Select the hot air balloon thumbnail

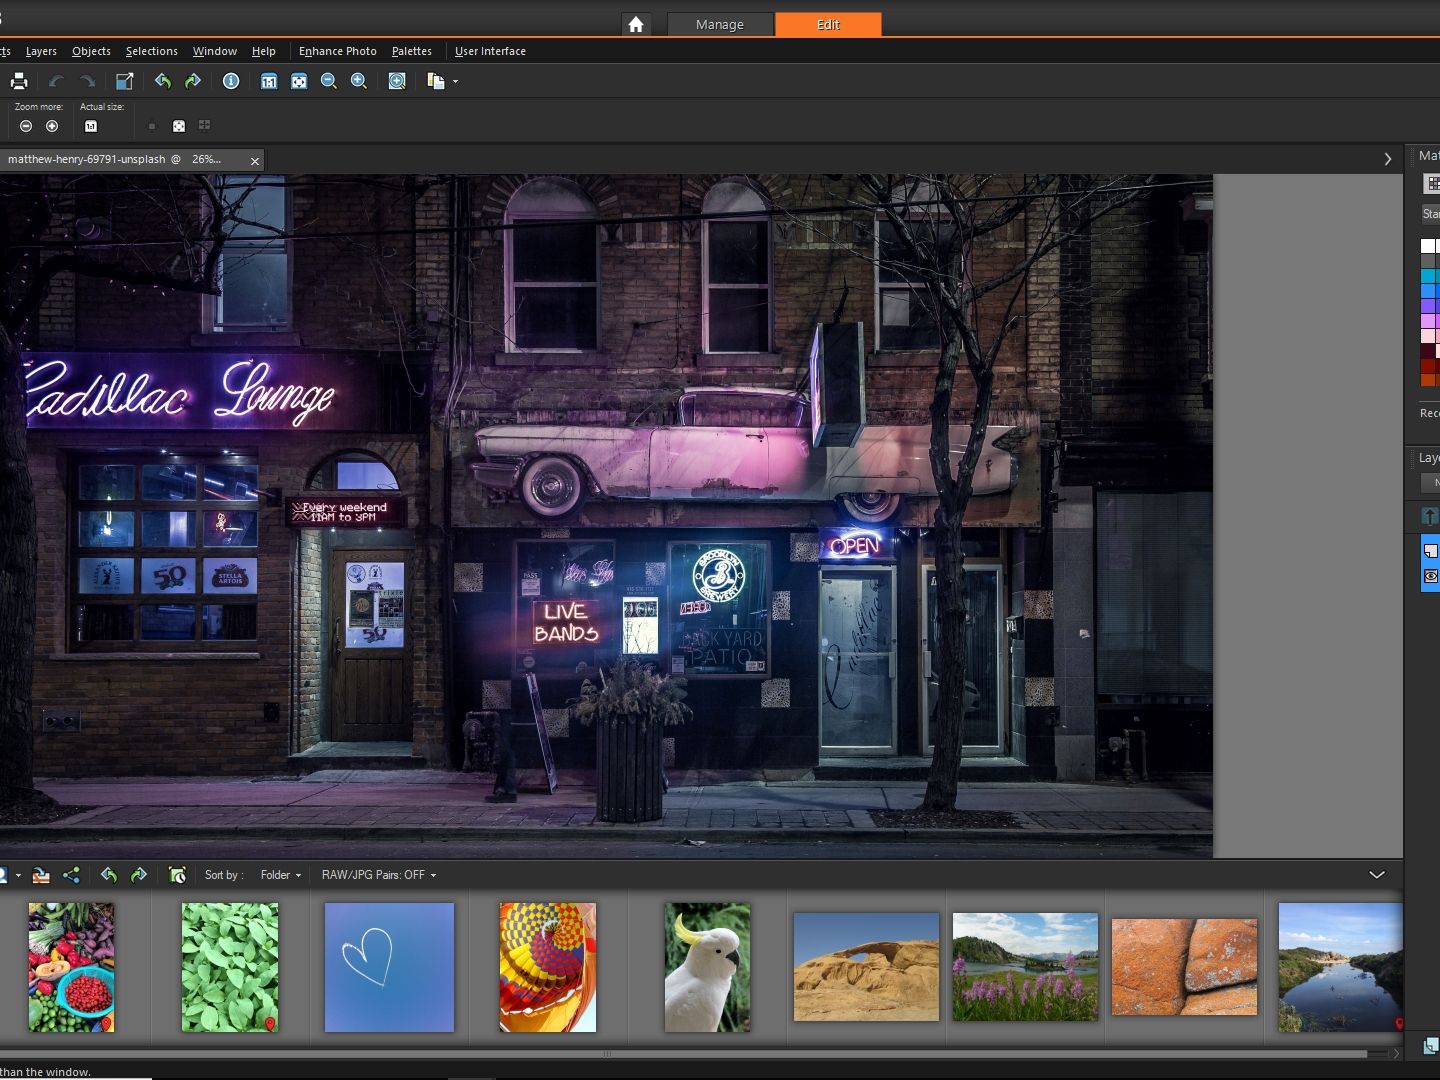coord(548,967)
